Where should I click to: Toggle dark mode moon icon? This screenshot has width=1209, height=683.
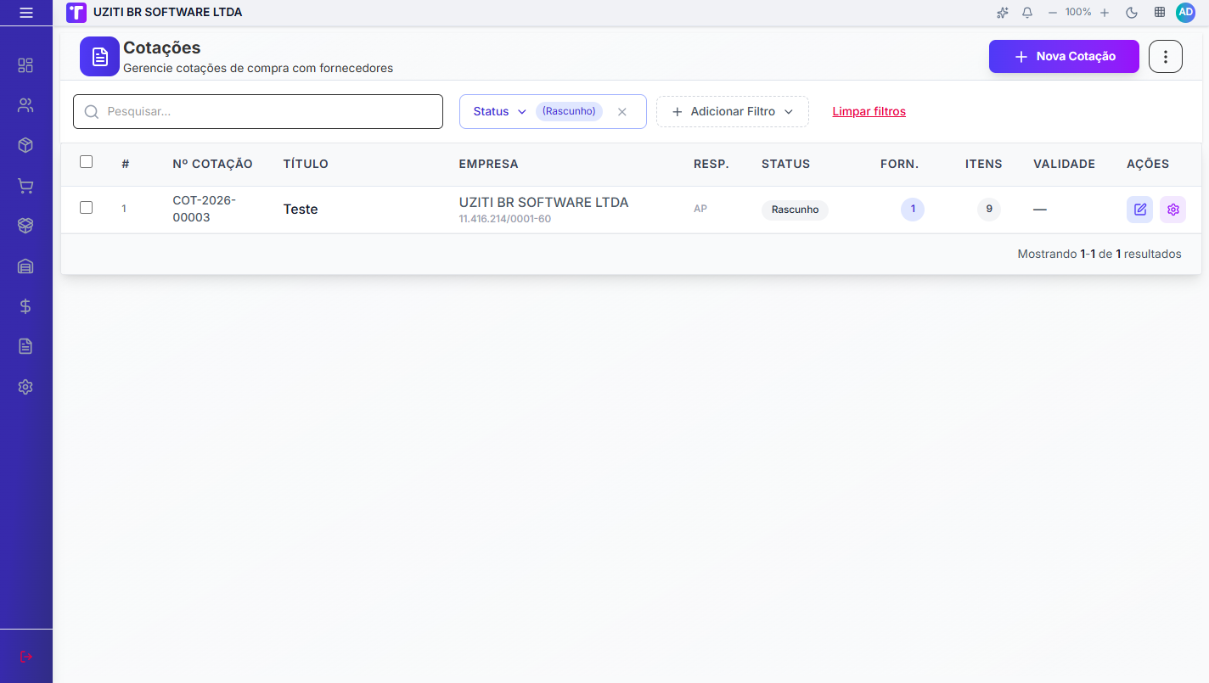click(1132, 12)
